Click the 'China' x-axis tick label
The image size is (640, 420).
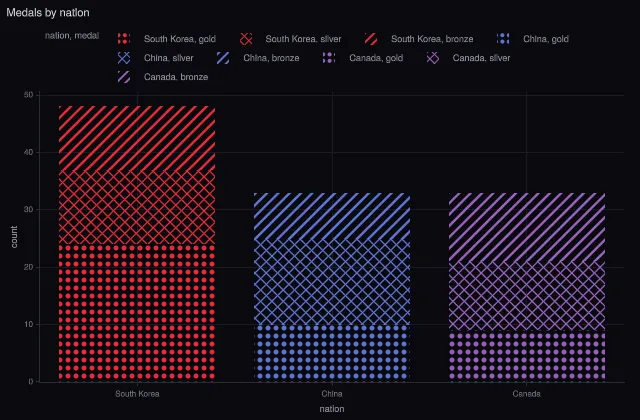pos(332,394)
